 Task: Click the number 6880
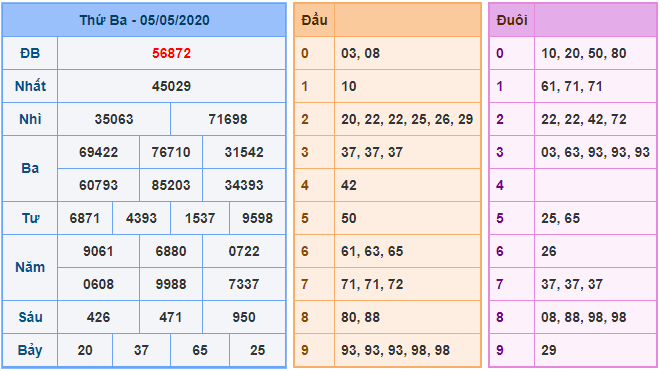click(171, 251)
